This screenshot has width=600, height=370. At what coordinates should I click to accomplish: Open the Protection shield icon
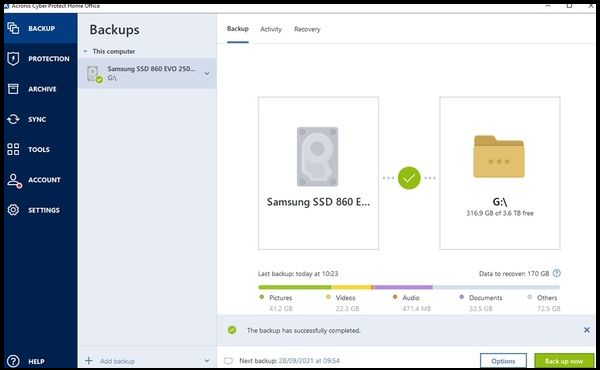click(13, 59)
